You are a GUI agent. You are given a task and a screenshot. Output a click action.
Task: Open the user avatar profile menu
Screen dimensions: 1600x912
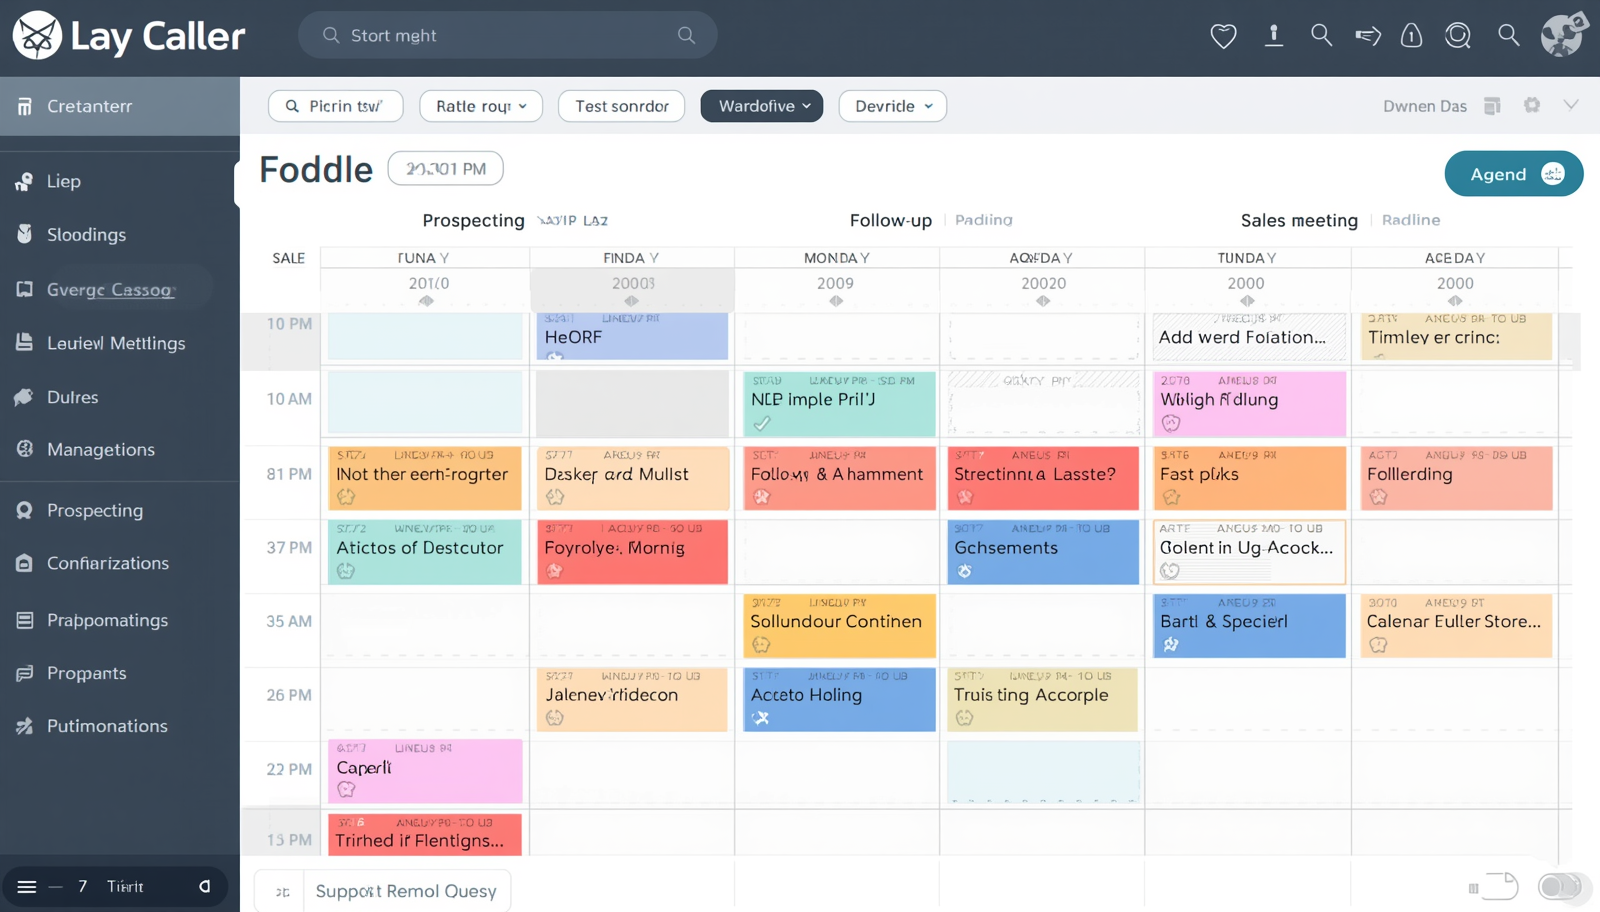point(1562,35)
